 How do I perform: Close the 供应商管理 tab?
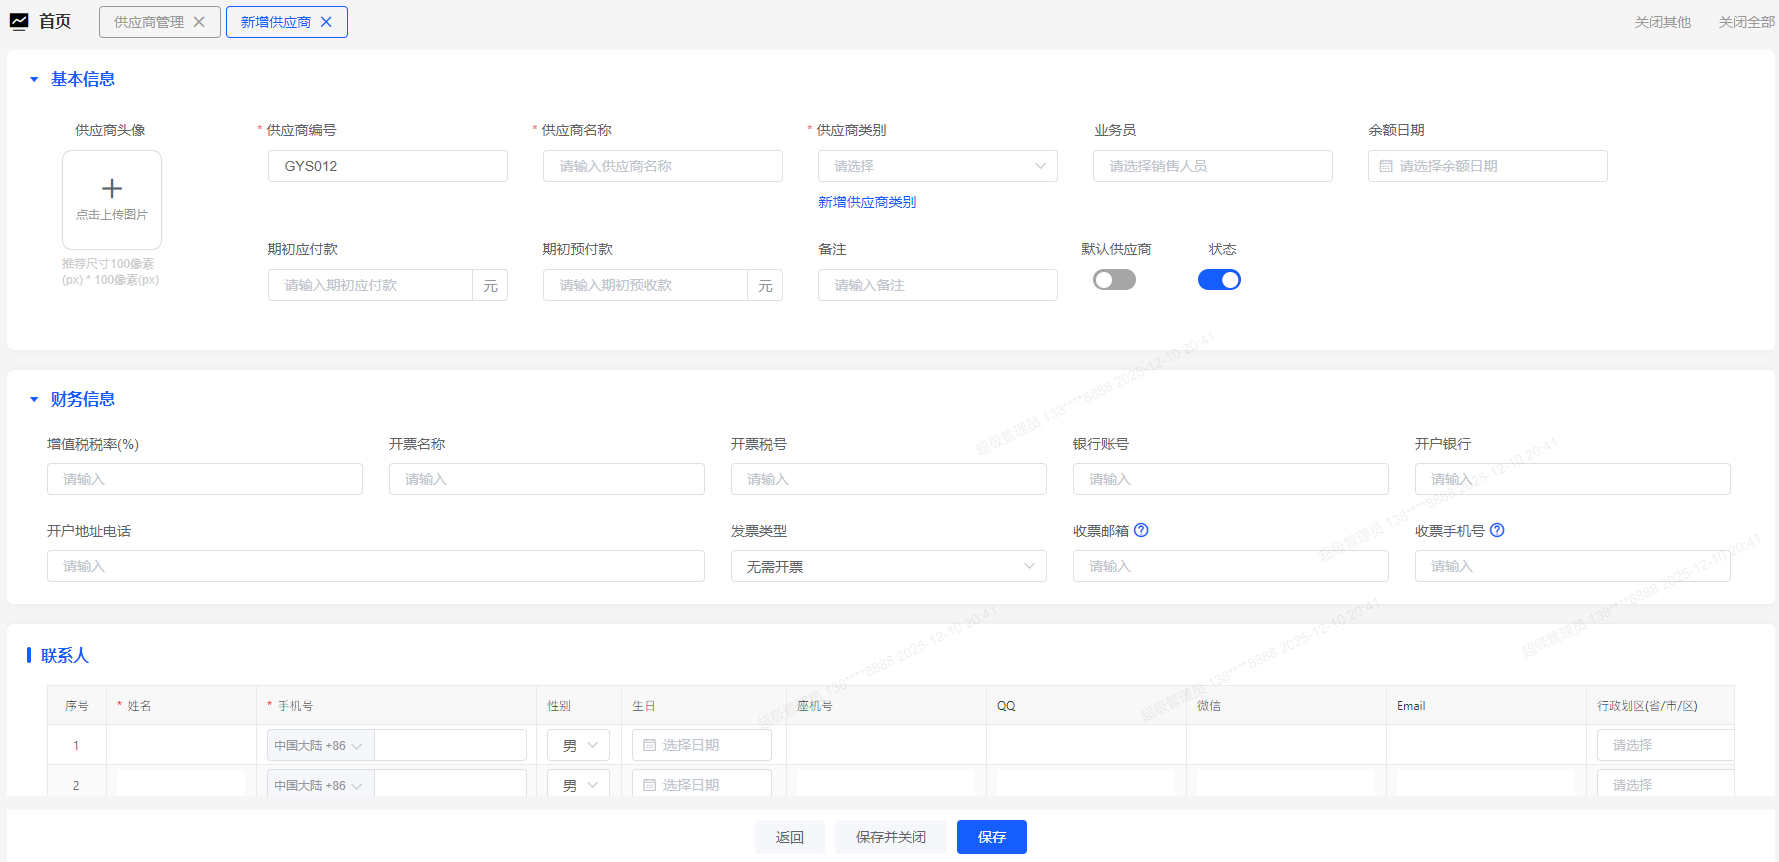(199, 22)
